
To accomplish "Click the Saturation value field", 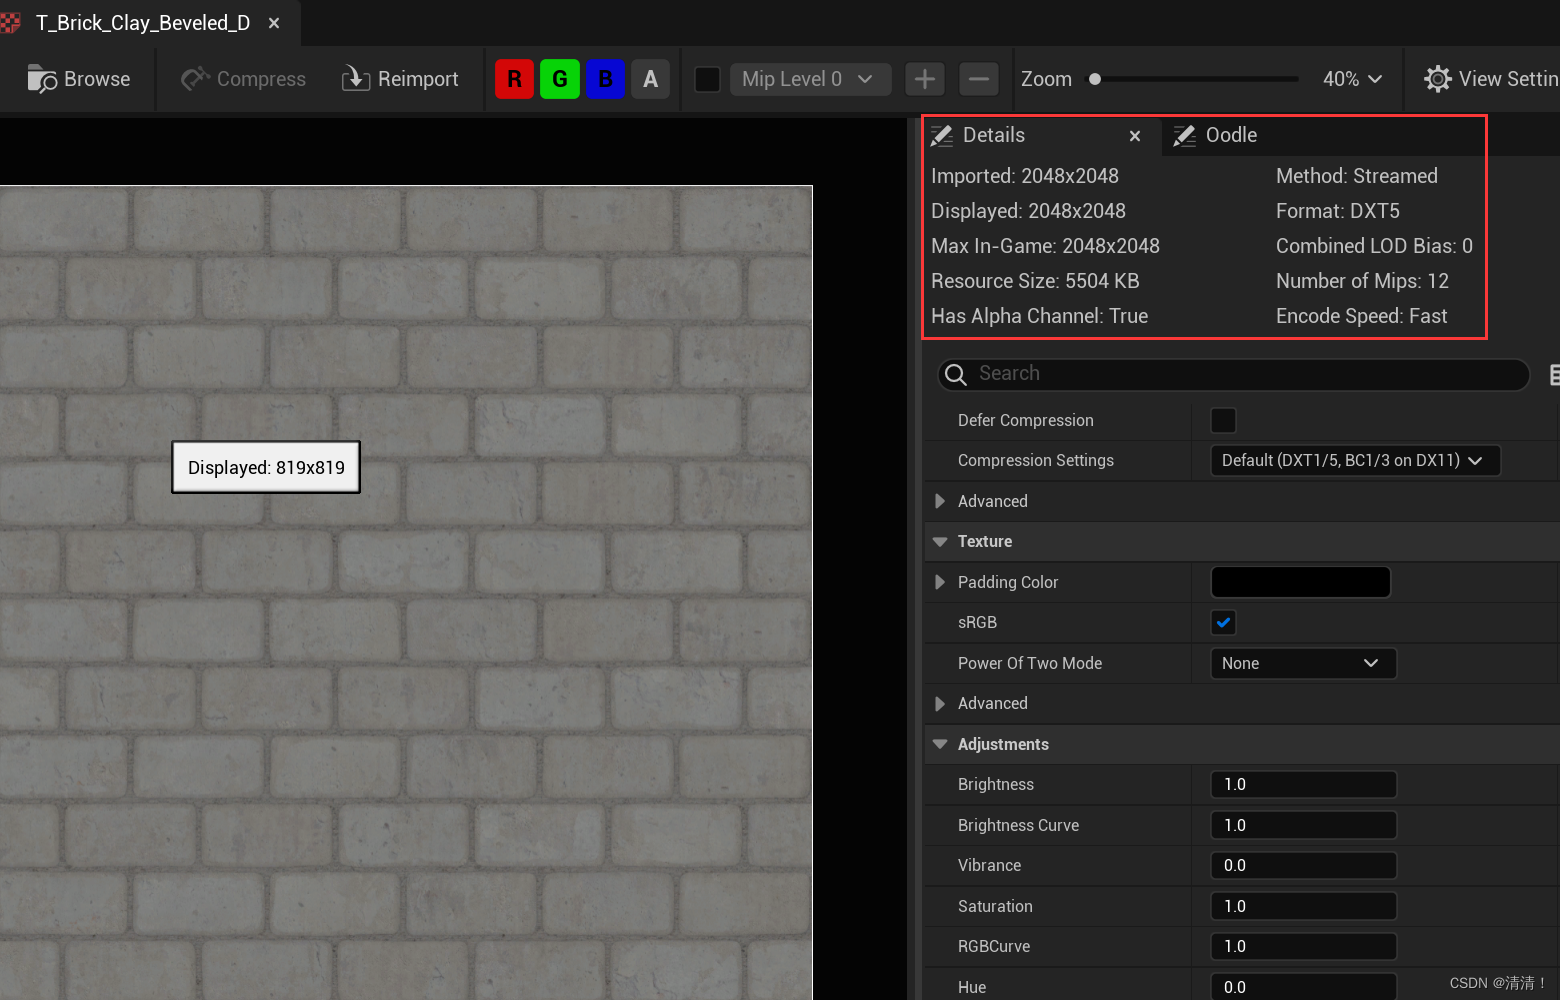I will point(1303,906).
